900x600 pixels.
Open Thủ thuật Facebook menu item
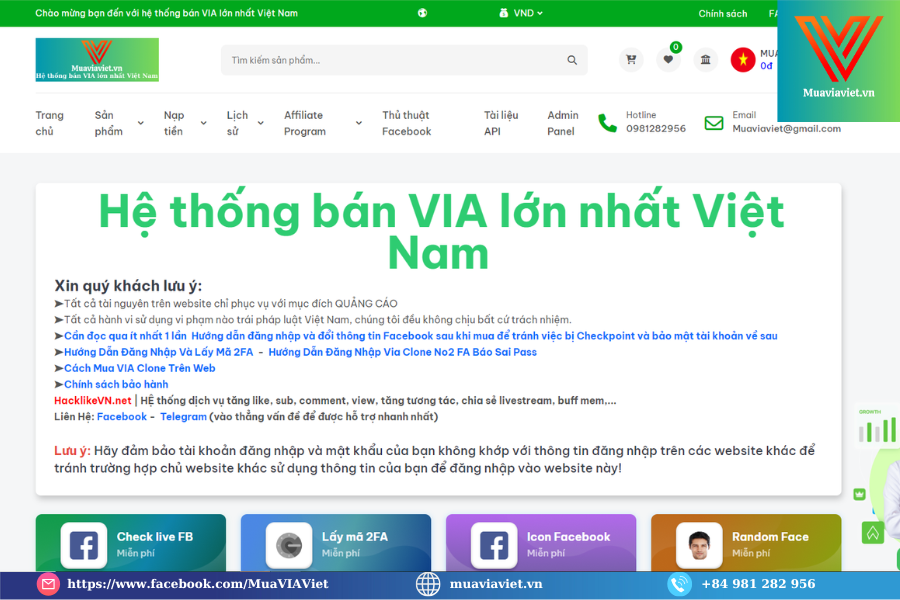click(x=406, y=123)
